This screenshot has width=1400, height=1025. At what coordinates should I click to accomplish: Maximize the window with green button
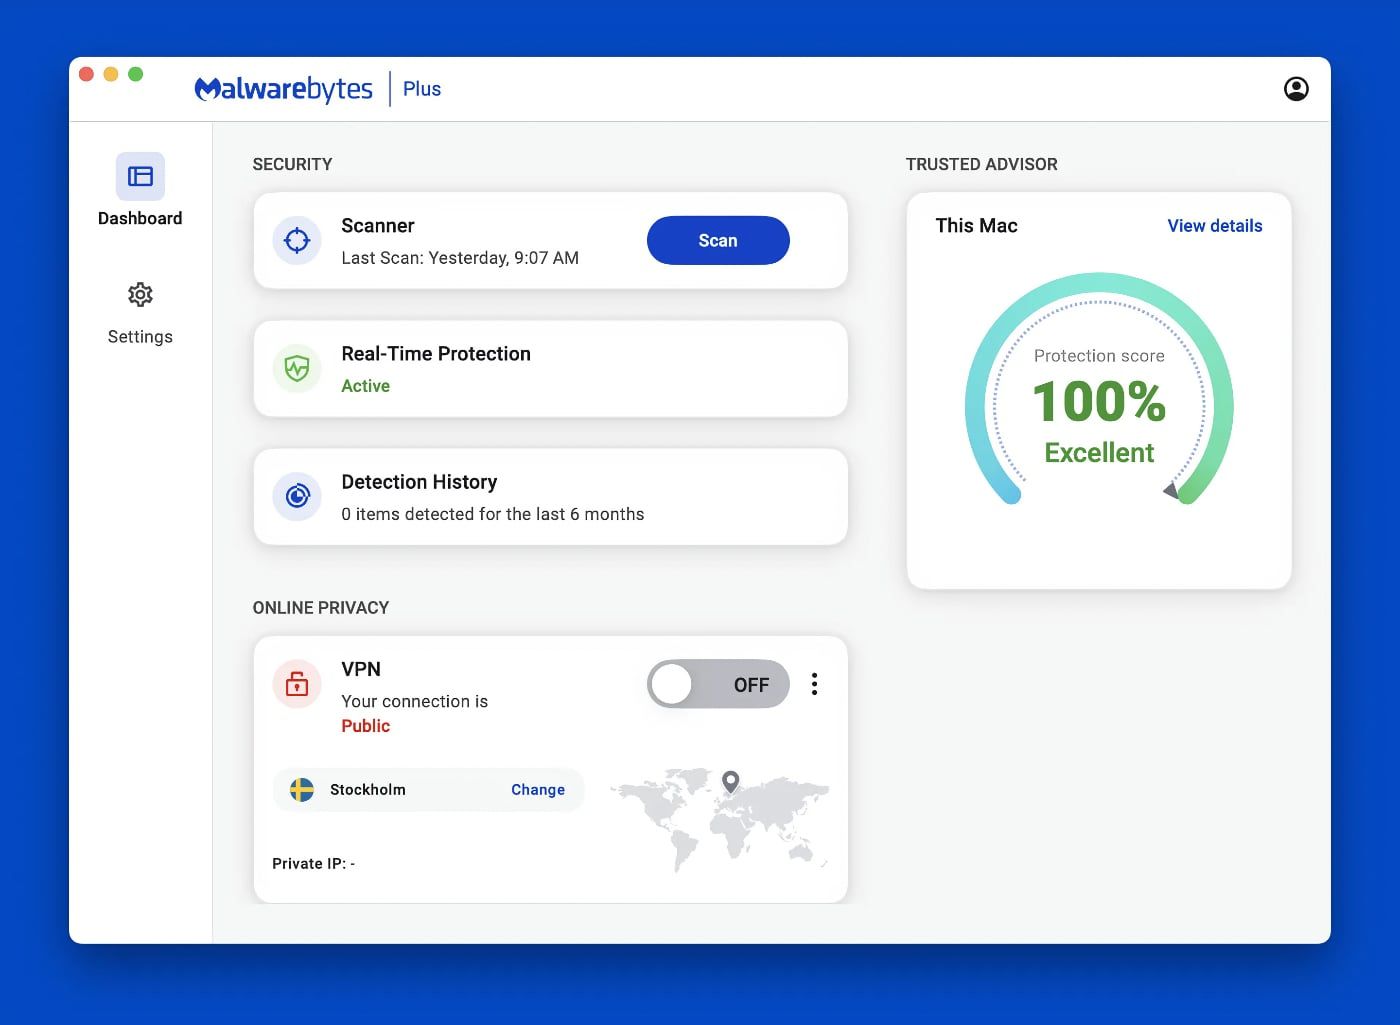(136, 74)
